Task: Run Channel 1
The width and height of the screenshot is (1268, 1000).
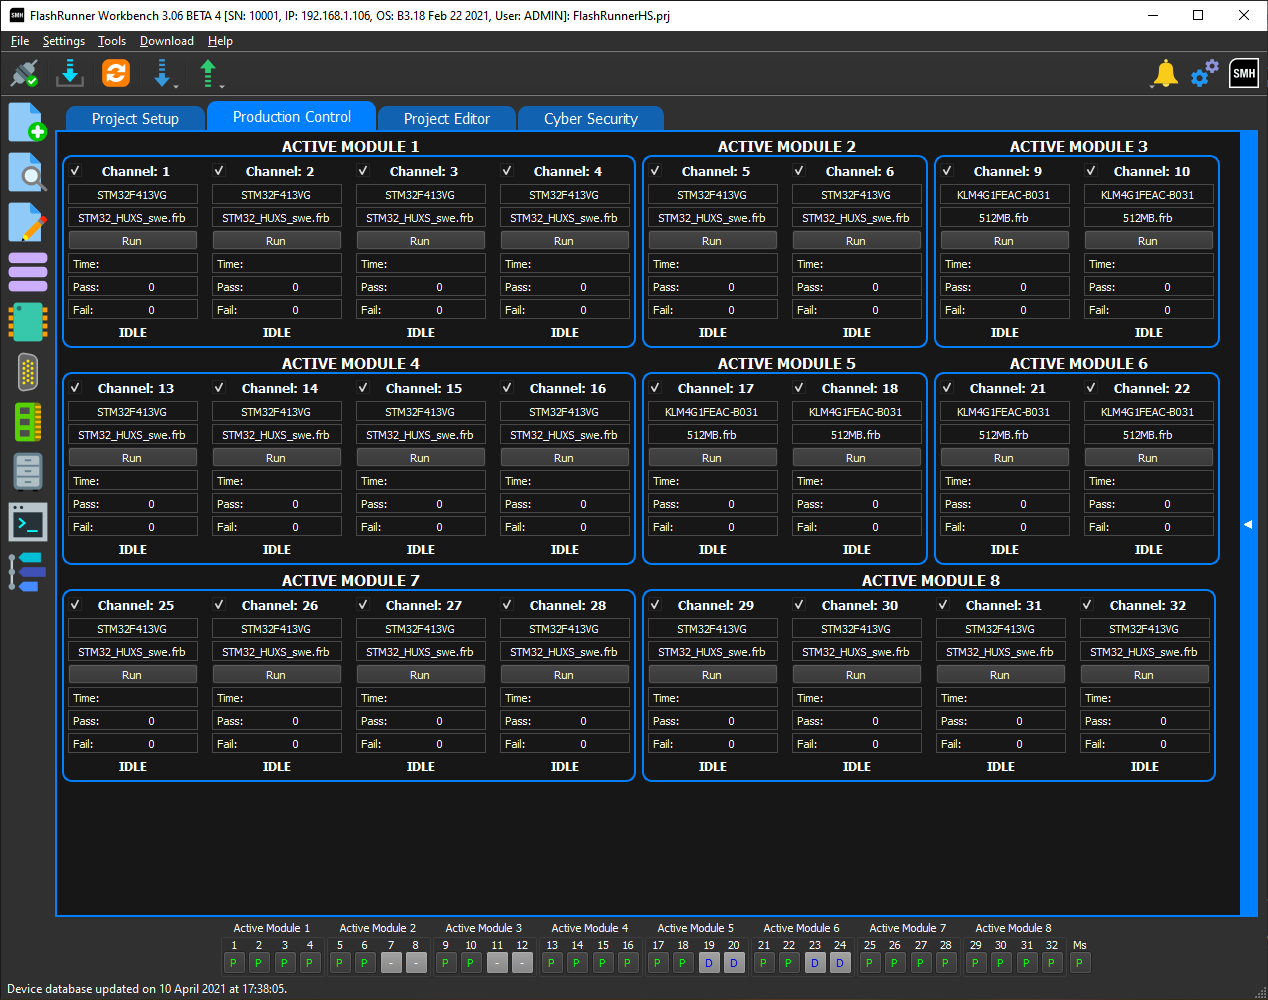Action: coord(132,241)
